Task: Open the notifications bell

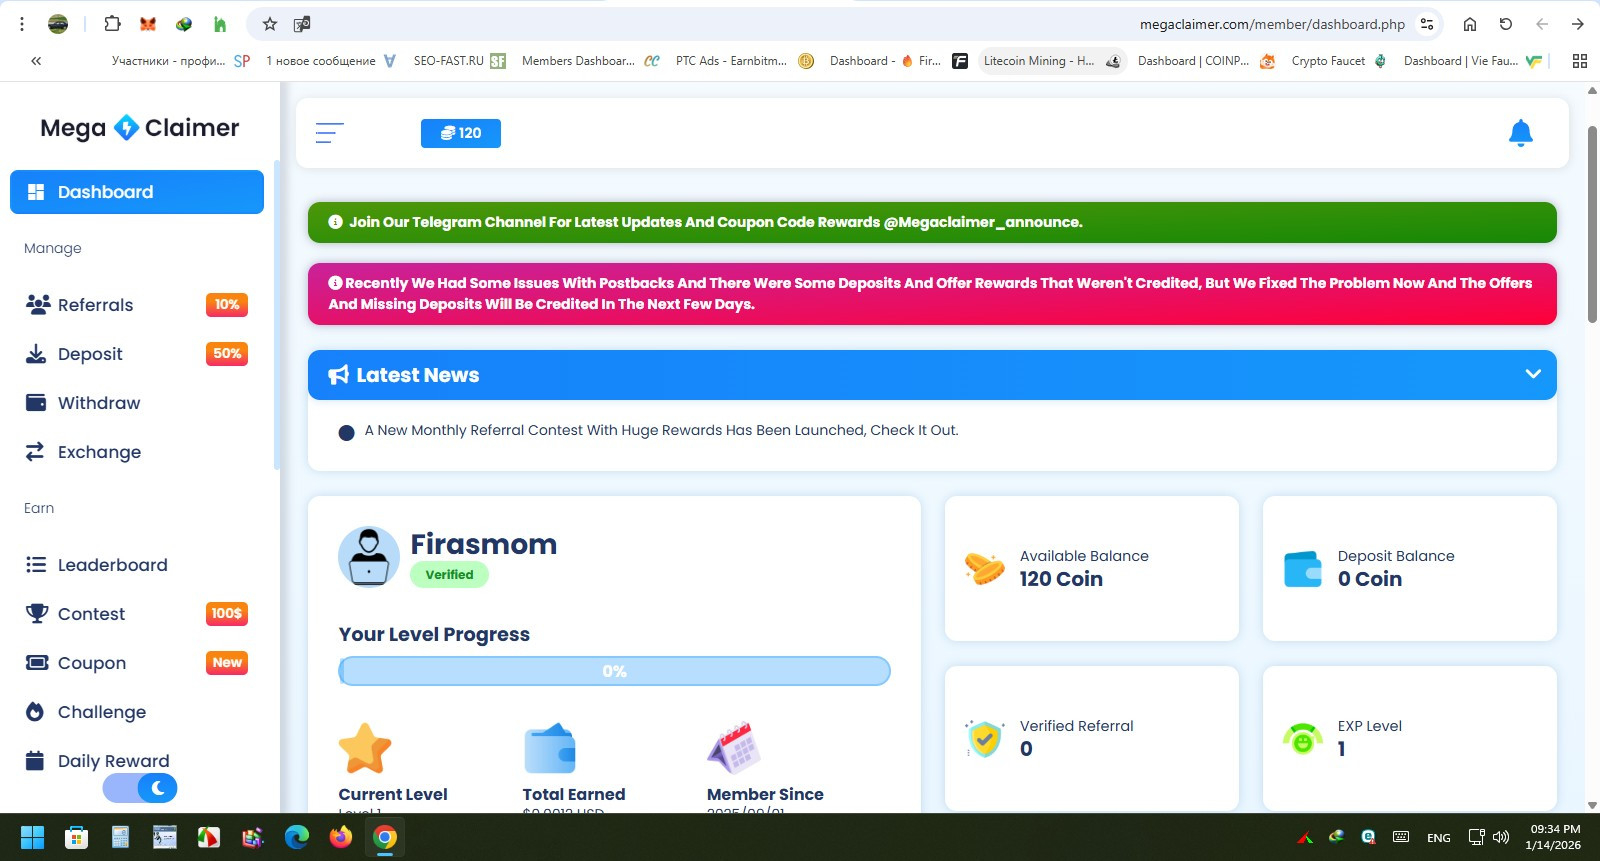Action: [x=1520, y=133]
